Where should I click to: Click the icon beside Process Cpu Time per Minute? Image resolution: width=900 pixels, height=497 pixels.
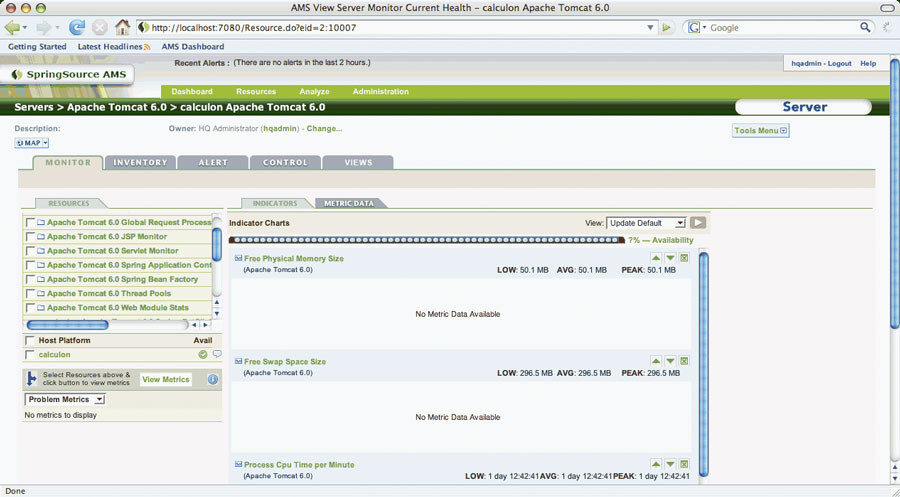coord(239,464)
